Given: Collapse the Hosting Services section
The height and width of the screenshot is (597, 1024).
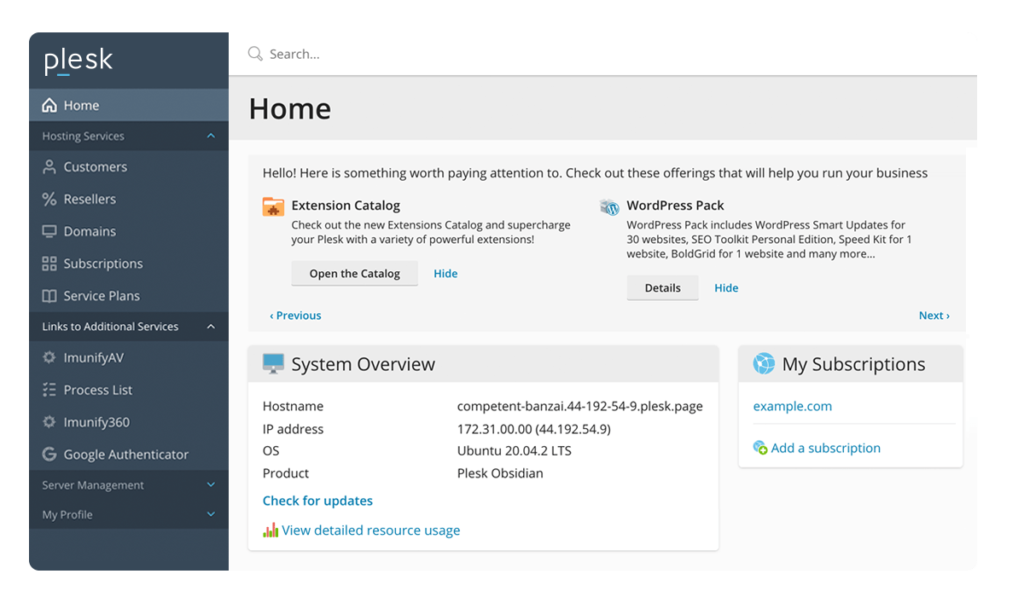Looking at the screenshot, I should tap(210, 136).
